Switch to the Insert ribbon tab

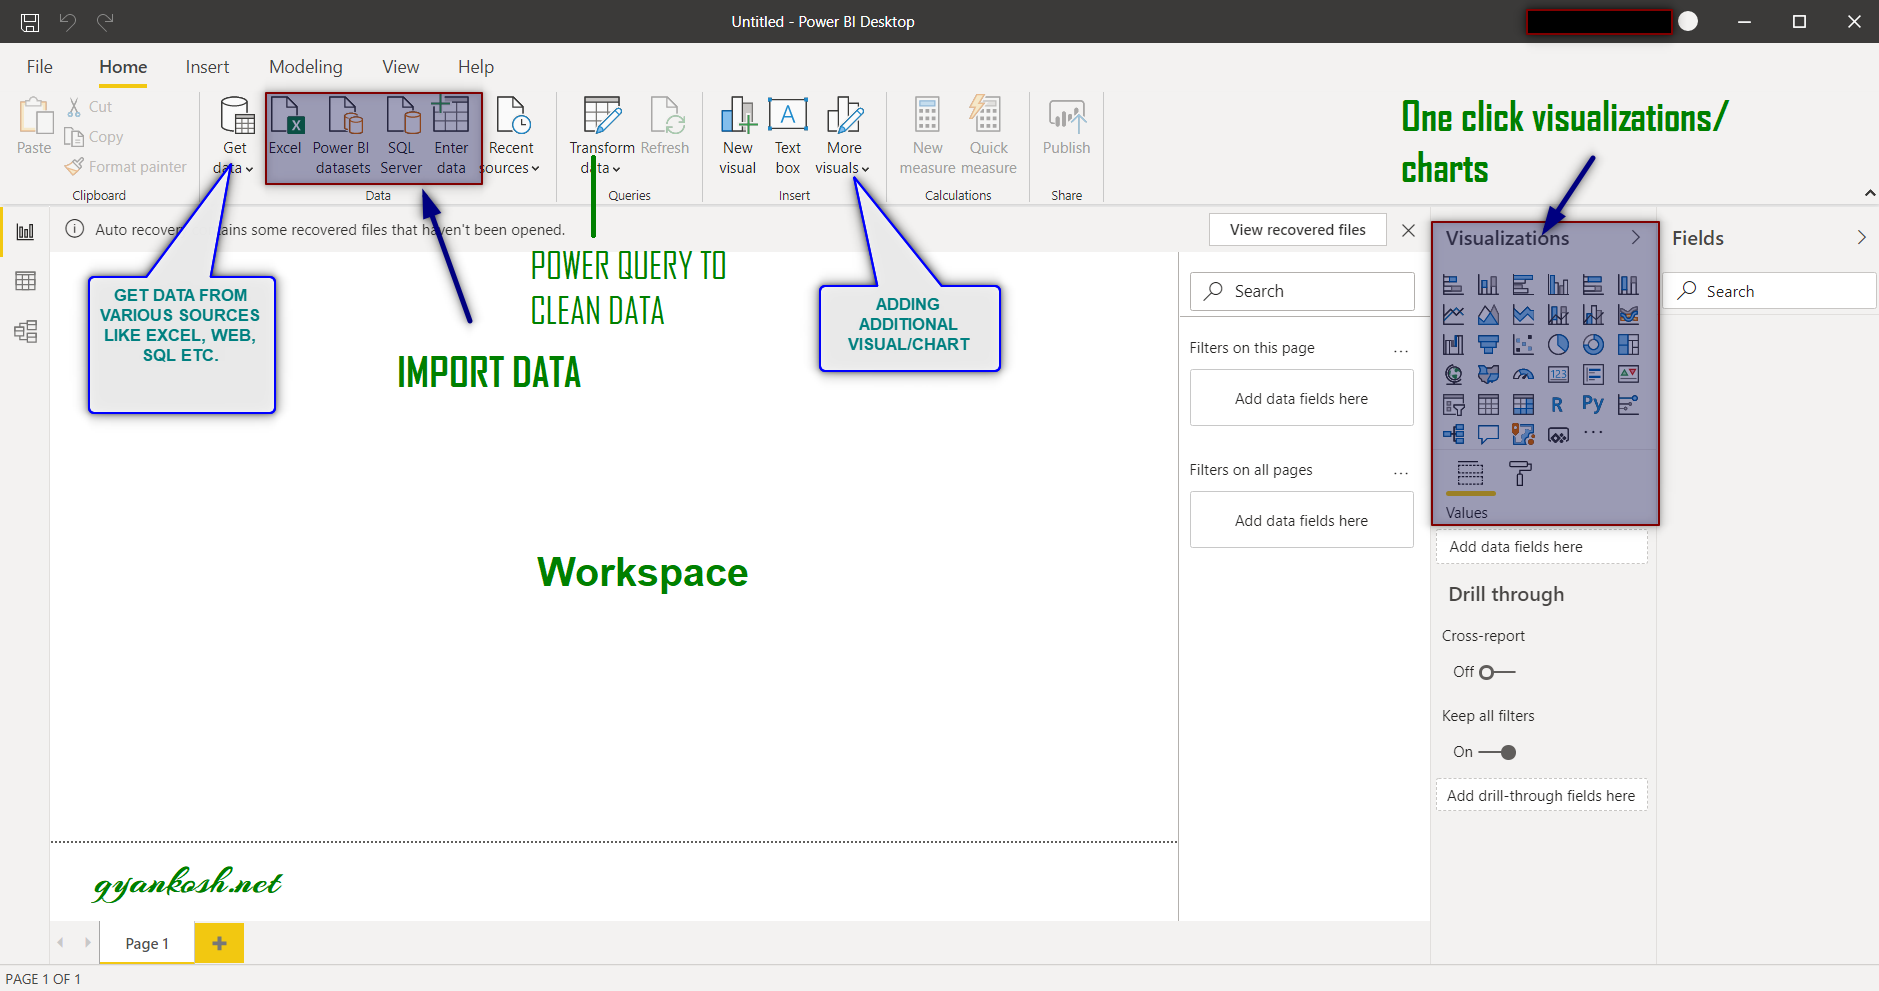[x=207, y=67]
